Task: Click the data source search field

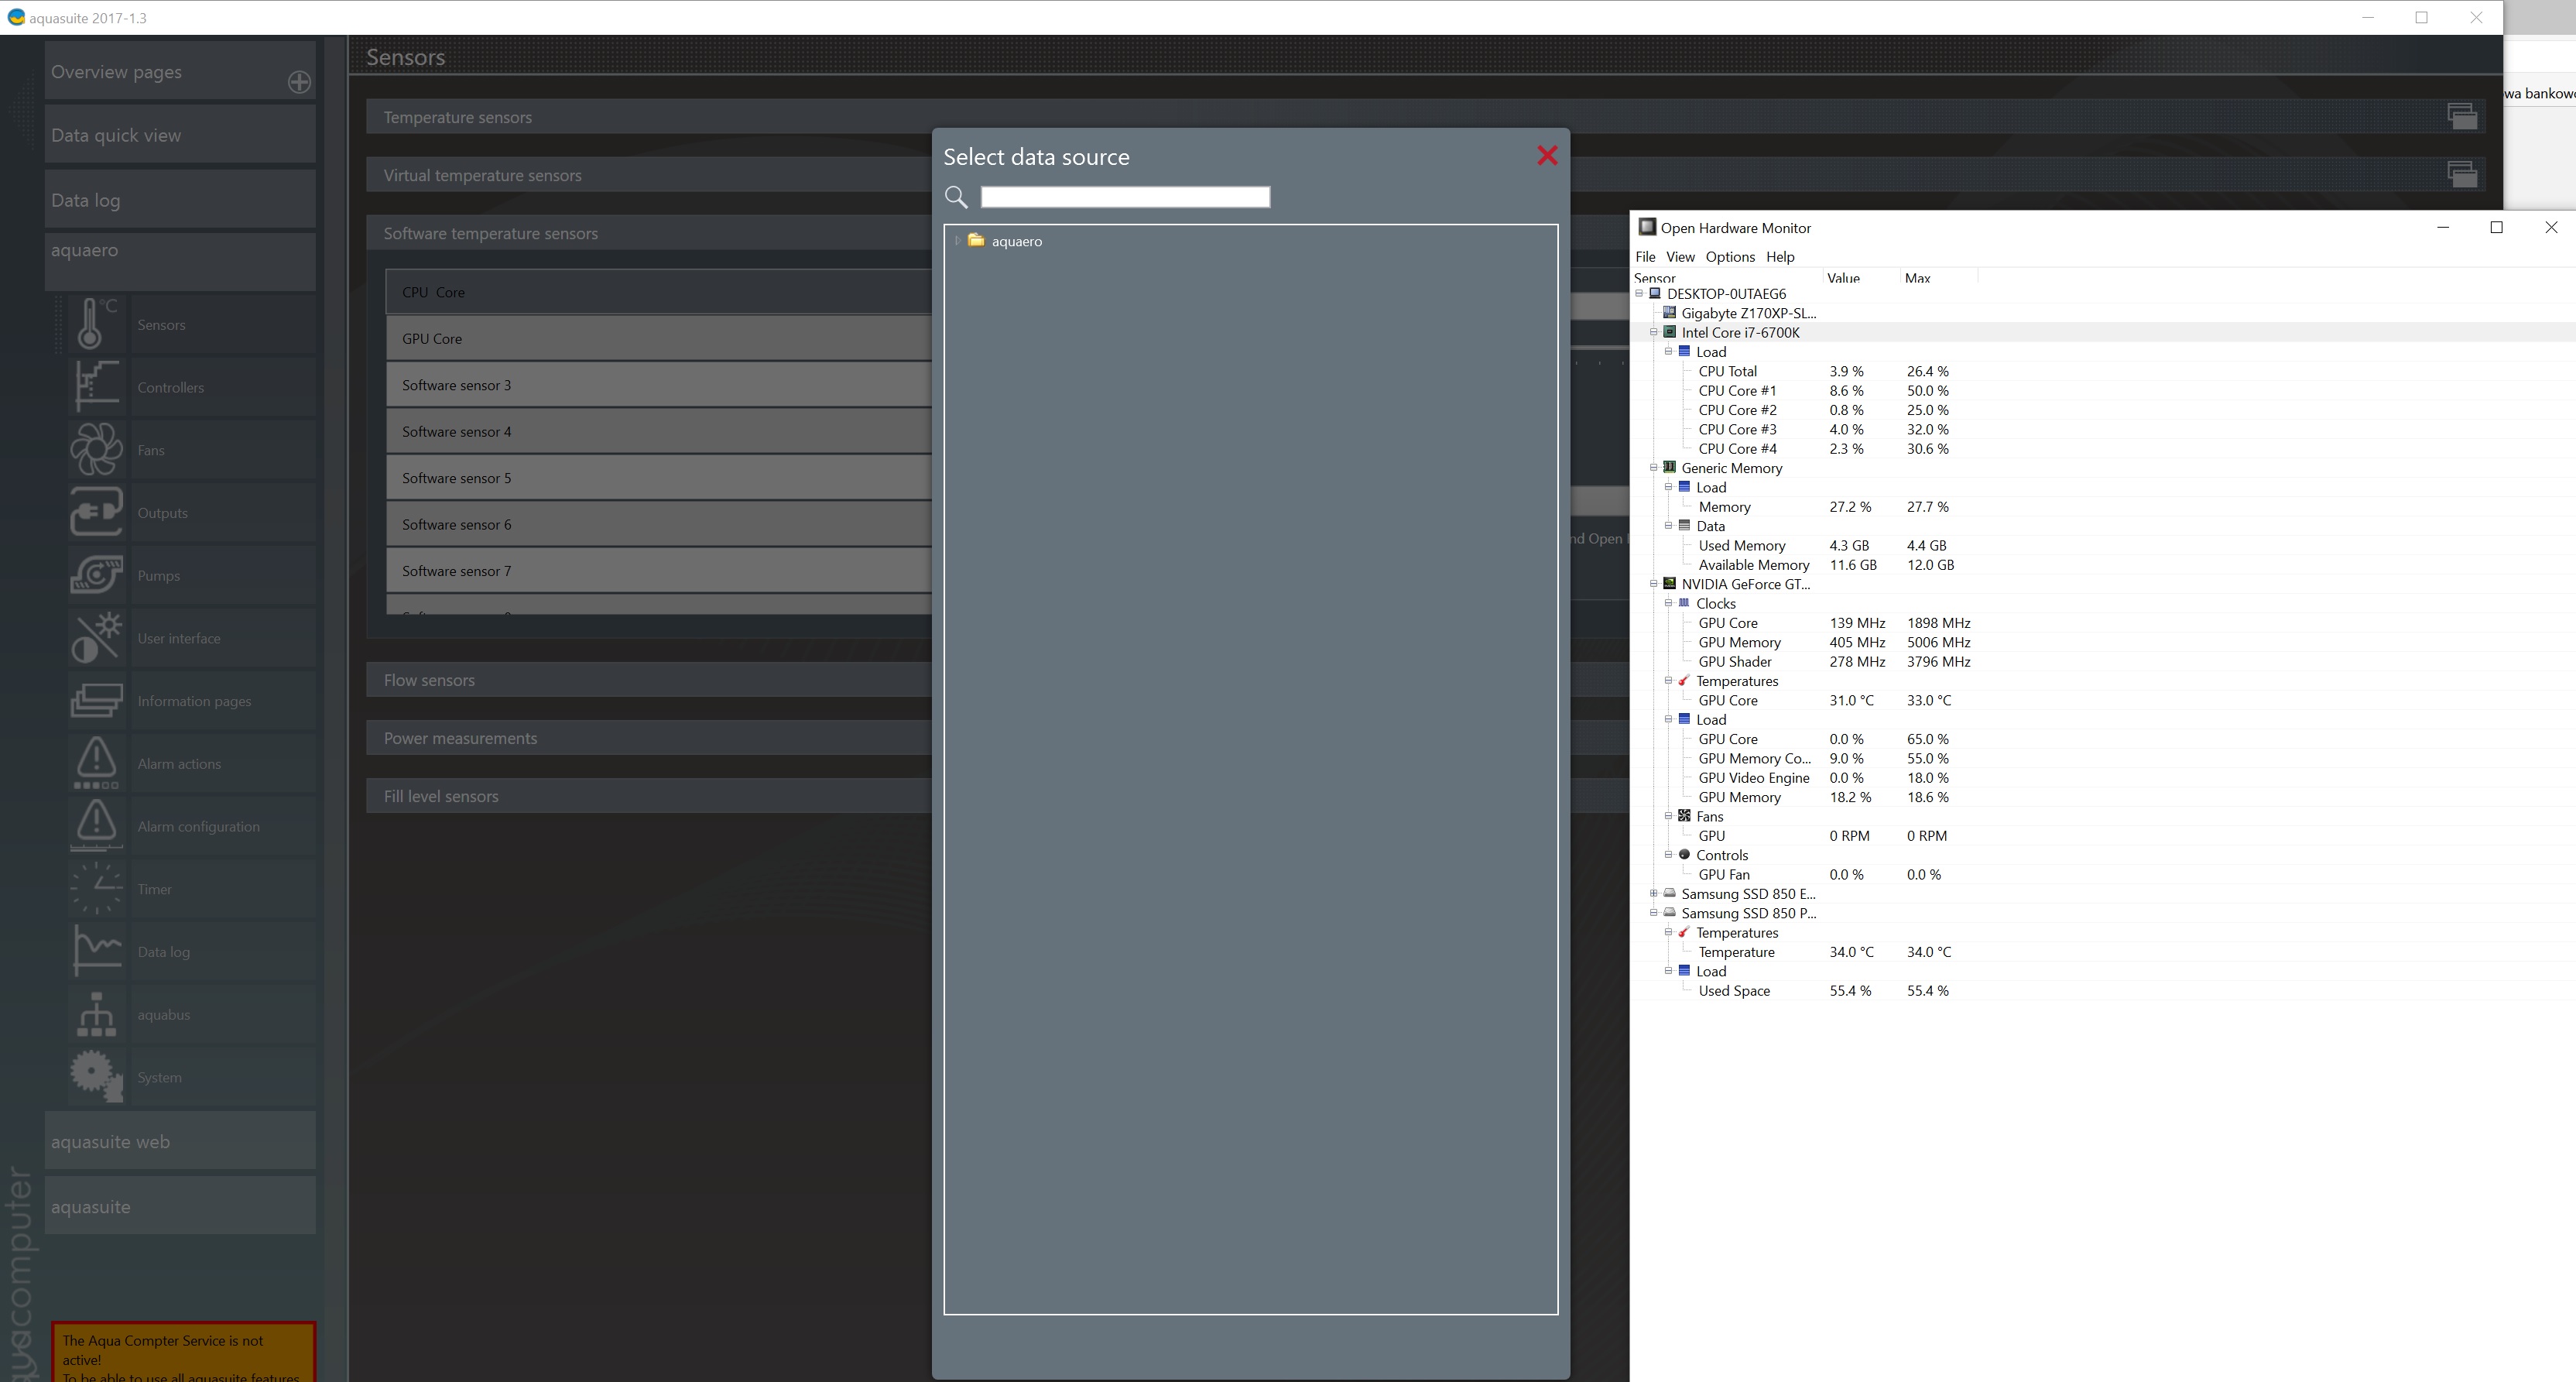Action: click(x=1124, y=197)
